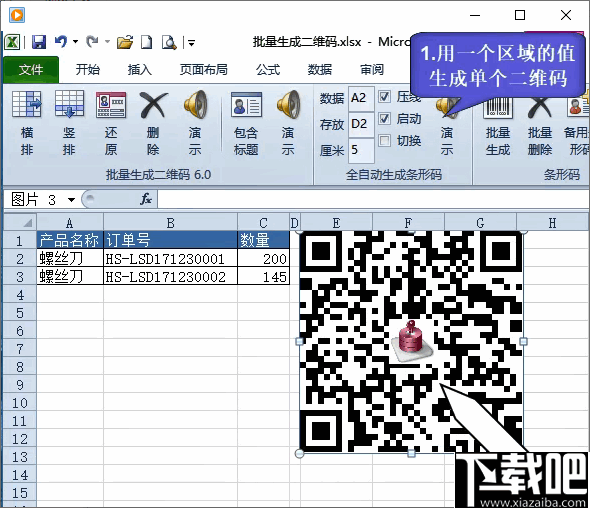Click the 厘米 field showing 5

point(361,150)
